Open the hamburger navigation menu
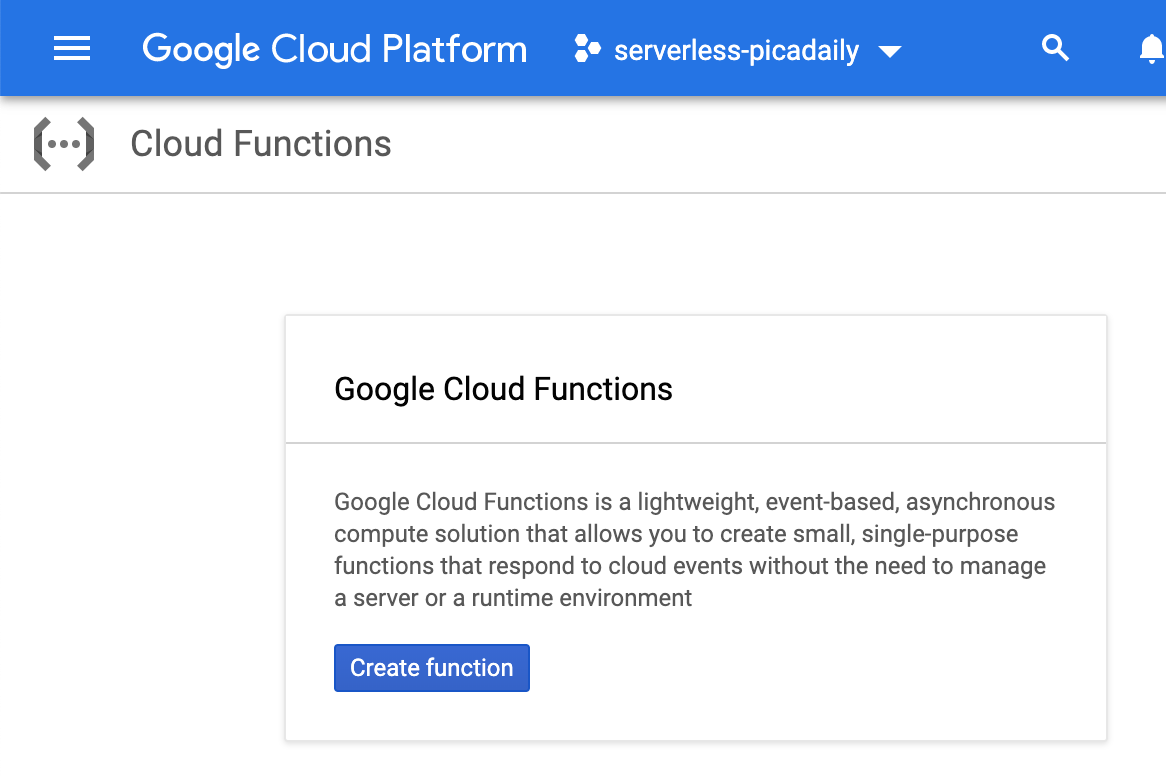This screenshot has height=776, width=1166. click(x=72, y=48)
